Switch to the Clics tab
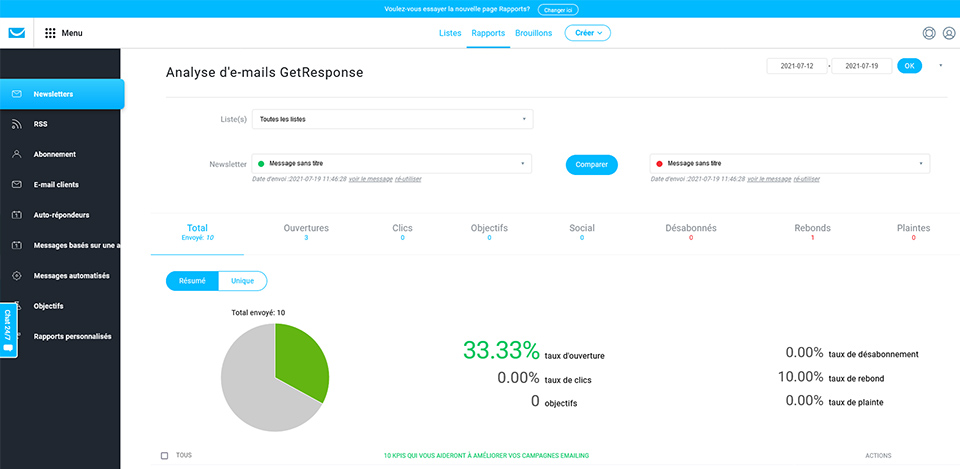The image size is (960, 469). (402, 231)
